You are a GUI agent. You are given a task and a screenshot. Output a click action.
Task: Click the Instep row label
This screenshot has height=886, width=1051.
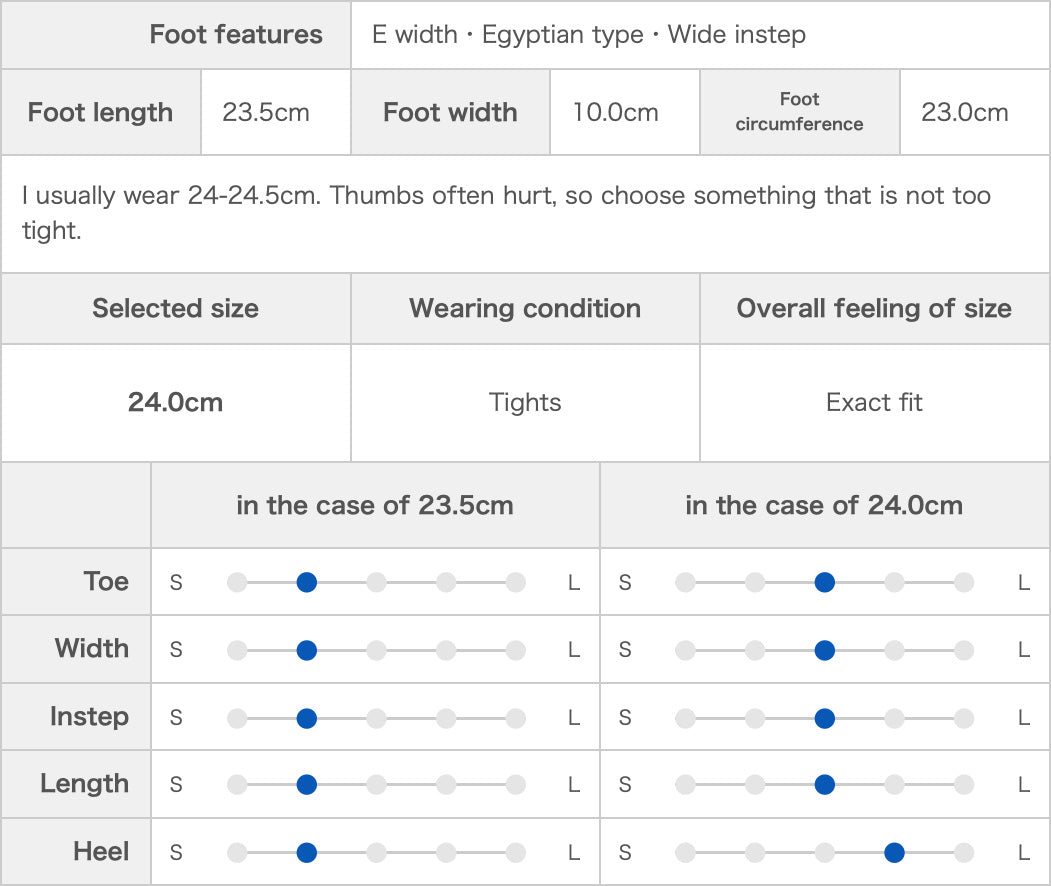pos(89,717)
